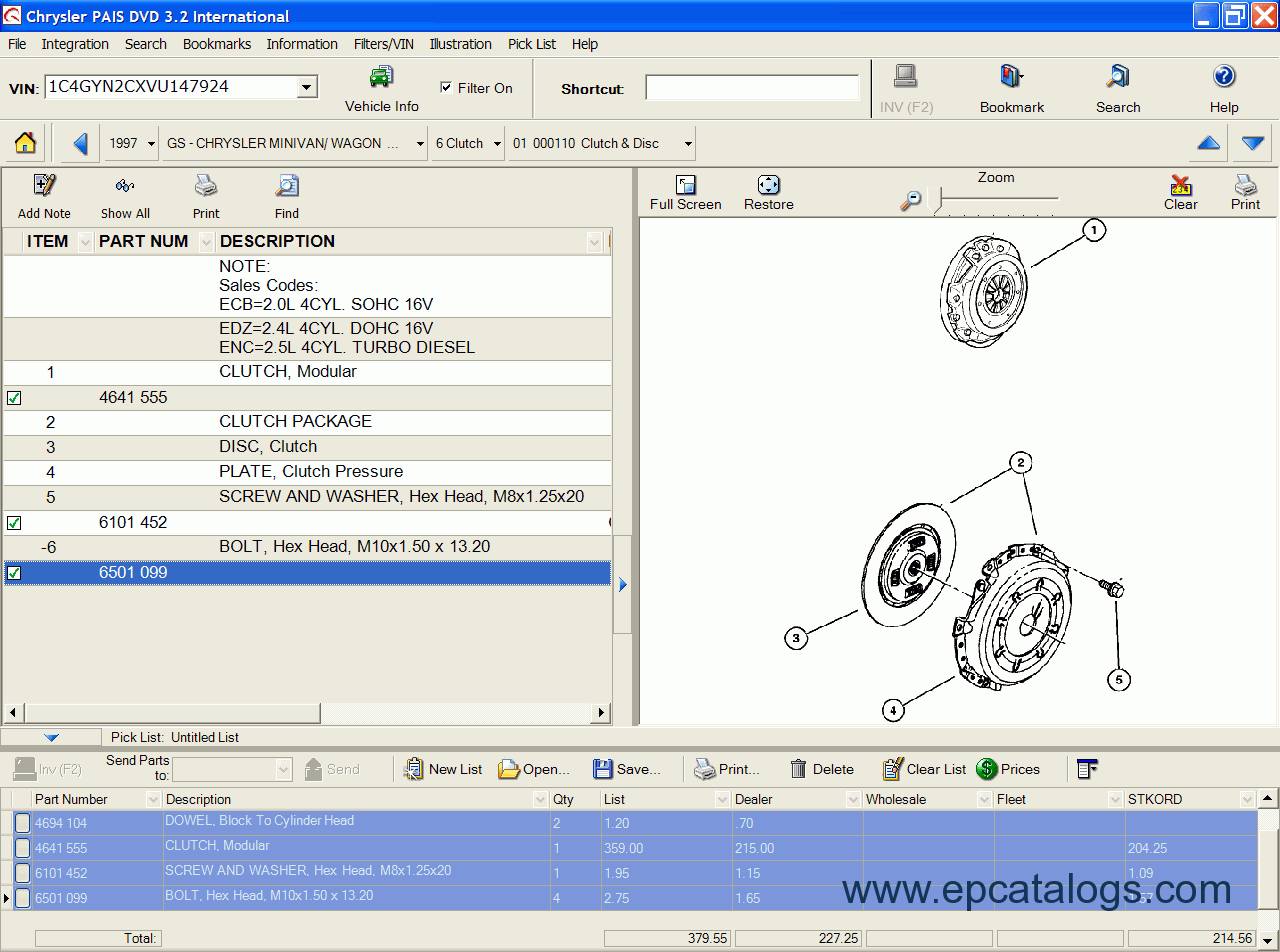Click callout 1 in the illustration

(1093, 231)
